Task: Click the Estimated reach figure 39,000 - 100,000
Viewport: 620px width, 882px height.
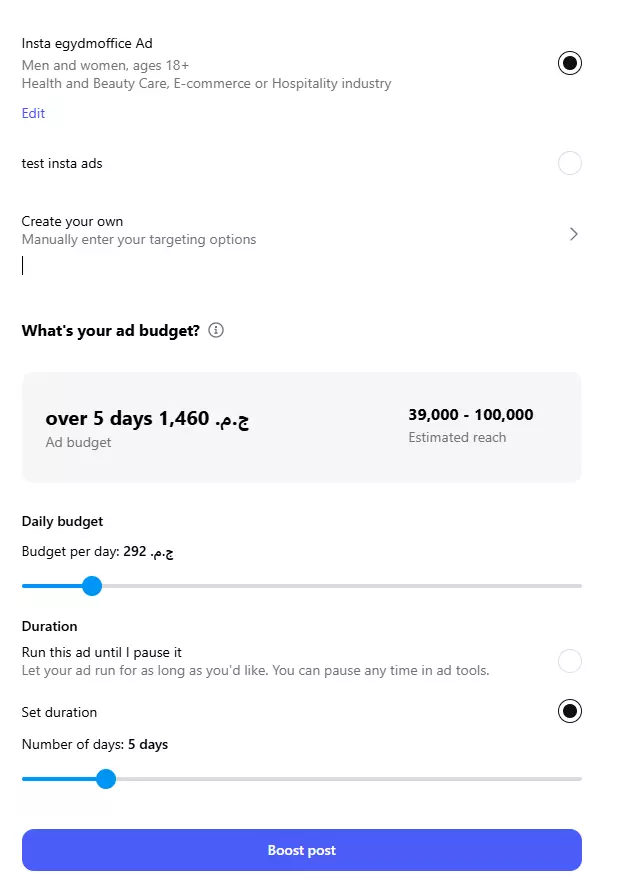Action: point(470,415)
